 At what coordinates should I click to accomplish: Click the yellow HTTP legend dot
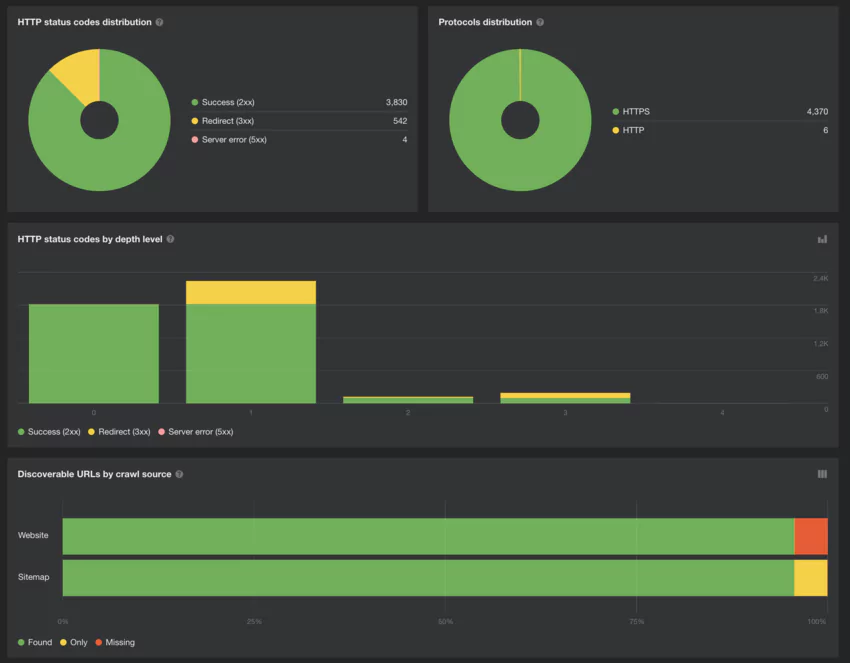coord(618,130)
